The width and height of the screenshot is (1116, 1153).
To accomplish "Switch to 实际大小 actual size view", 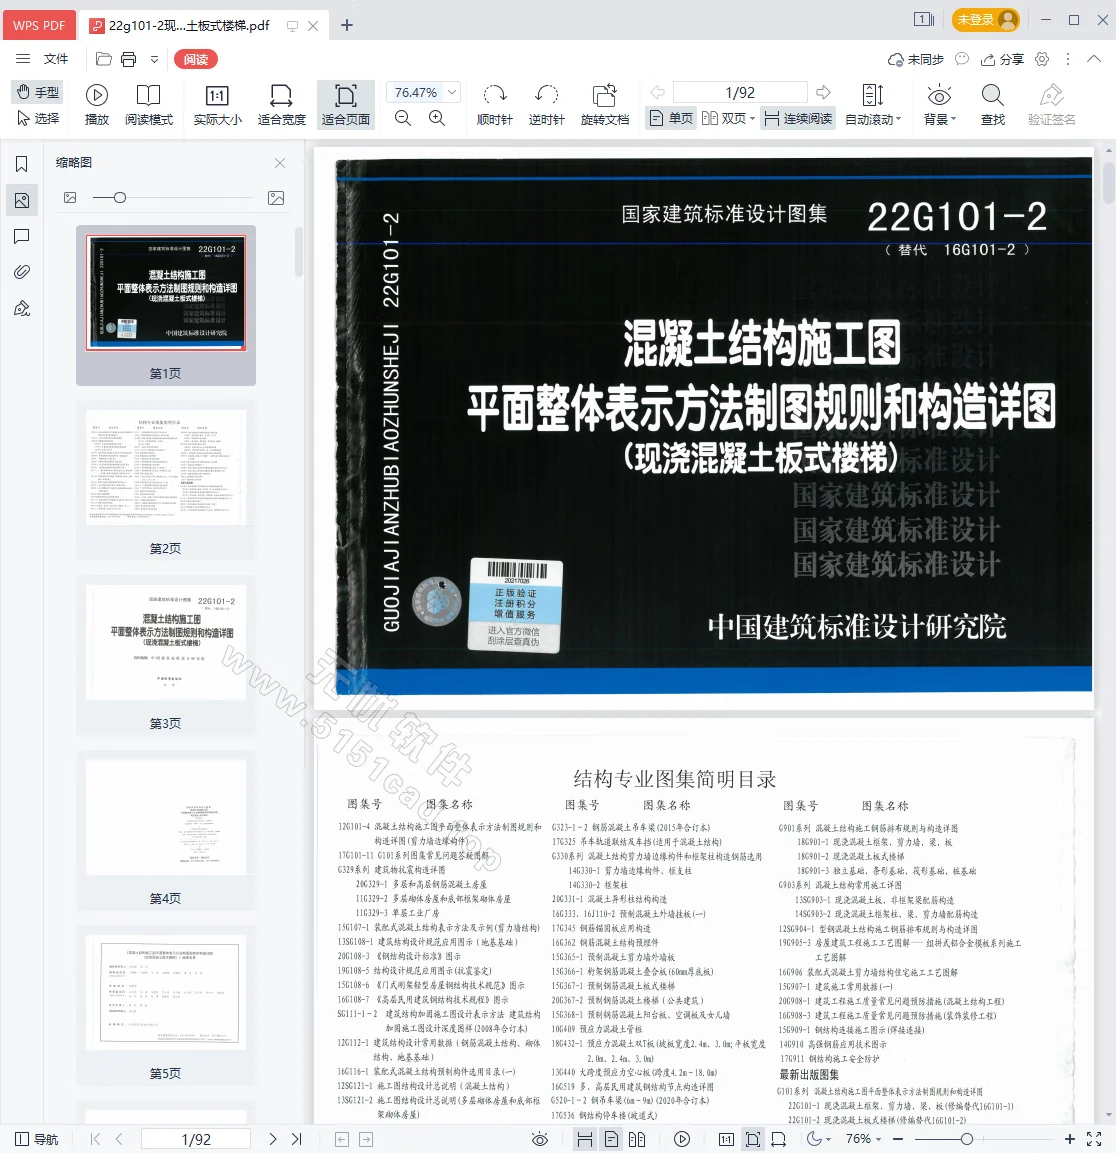I will pos(216,104).
